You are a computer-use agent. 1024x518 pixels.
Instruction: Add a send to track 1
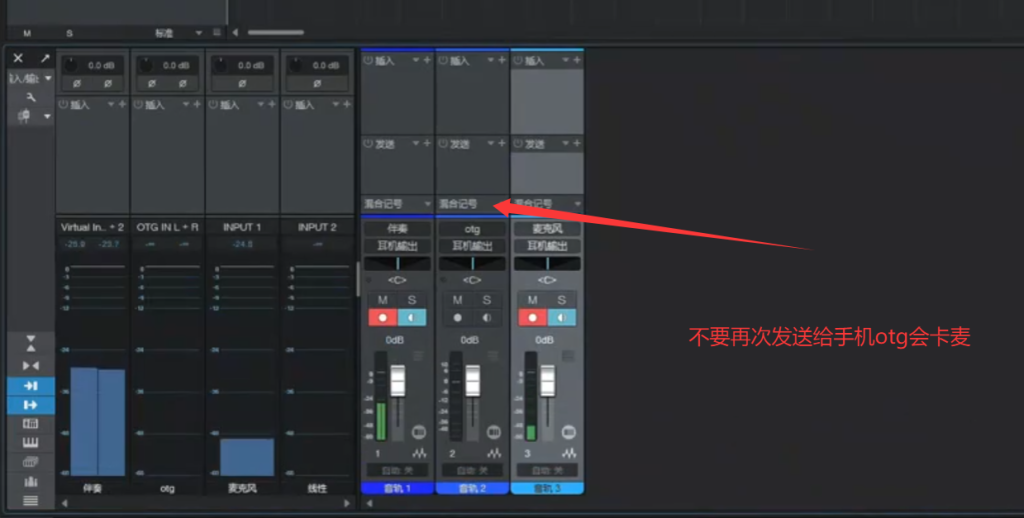coord(427,144)
